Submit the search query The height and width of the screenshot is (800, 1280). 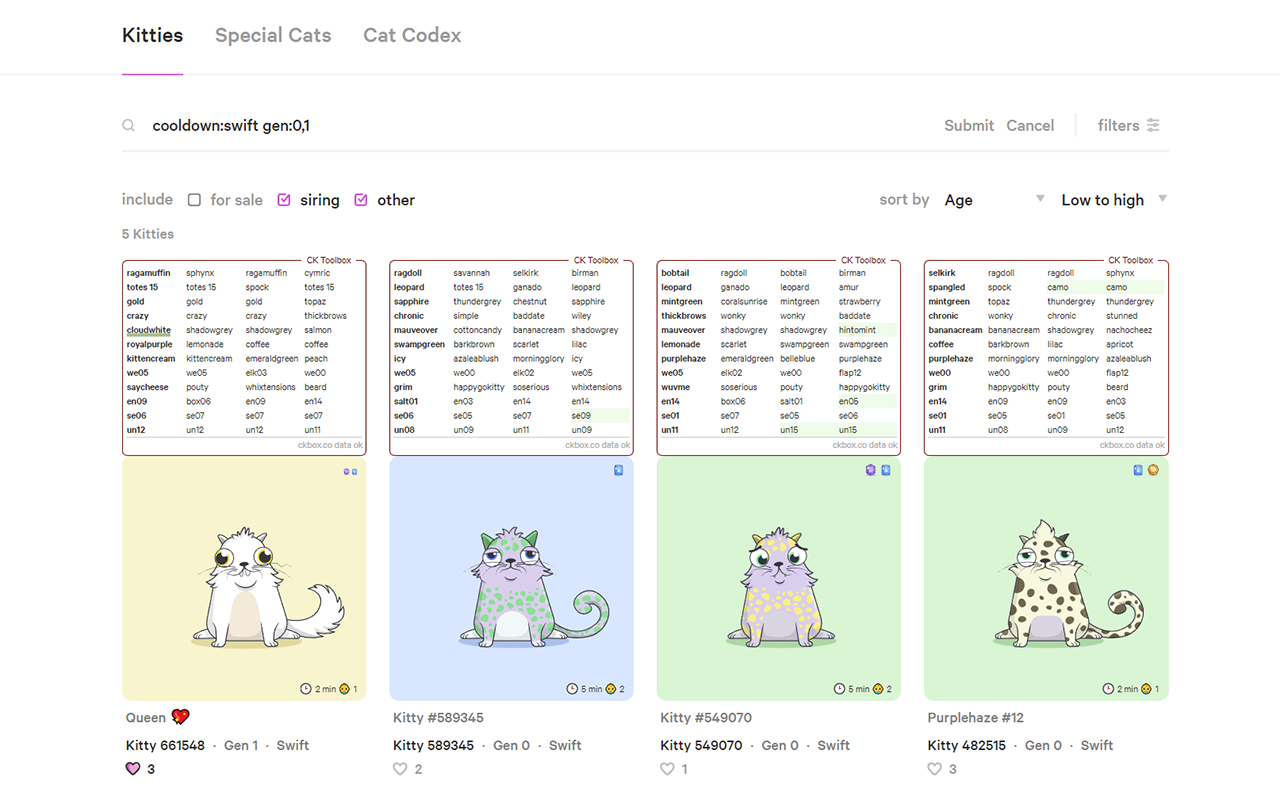(x=968, y=126)
